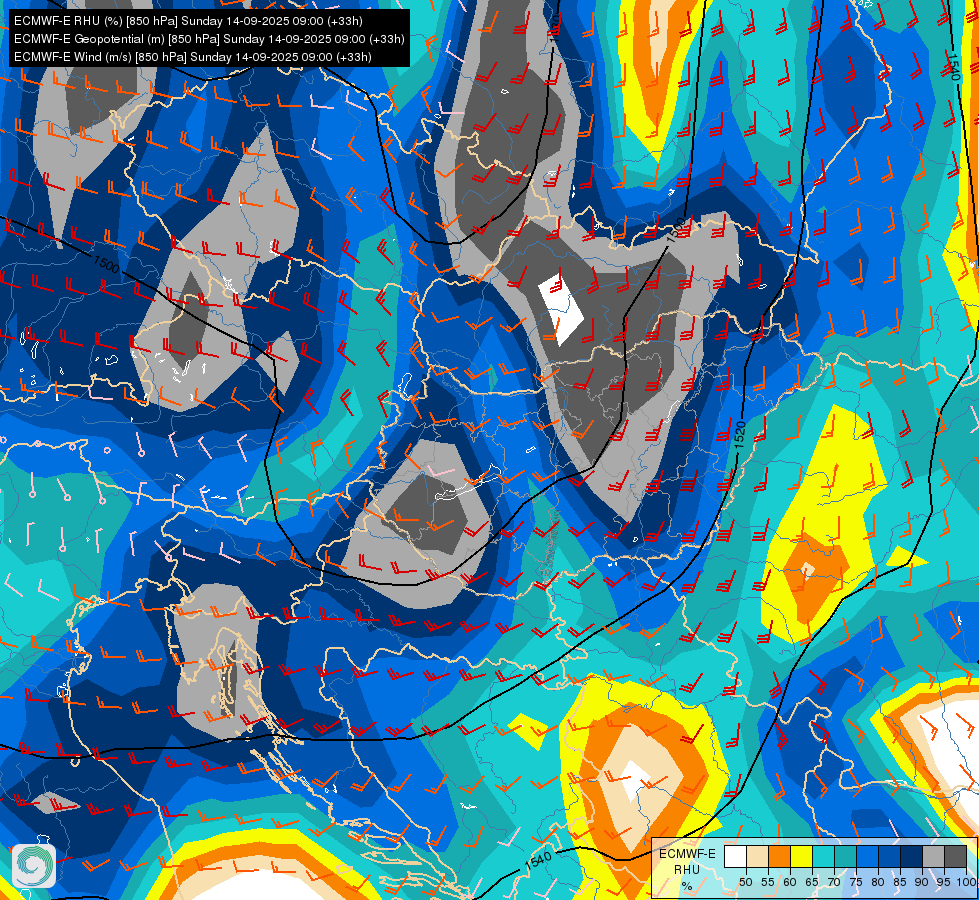
Task: Click the 'ECMWF-E RHU (%)' title line
Action: click(x=188, y=21)
